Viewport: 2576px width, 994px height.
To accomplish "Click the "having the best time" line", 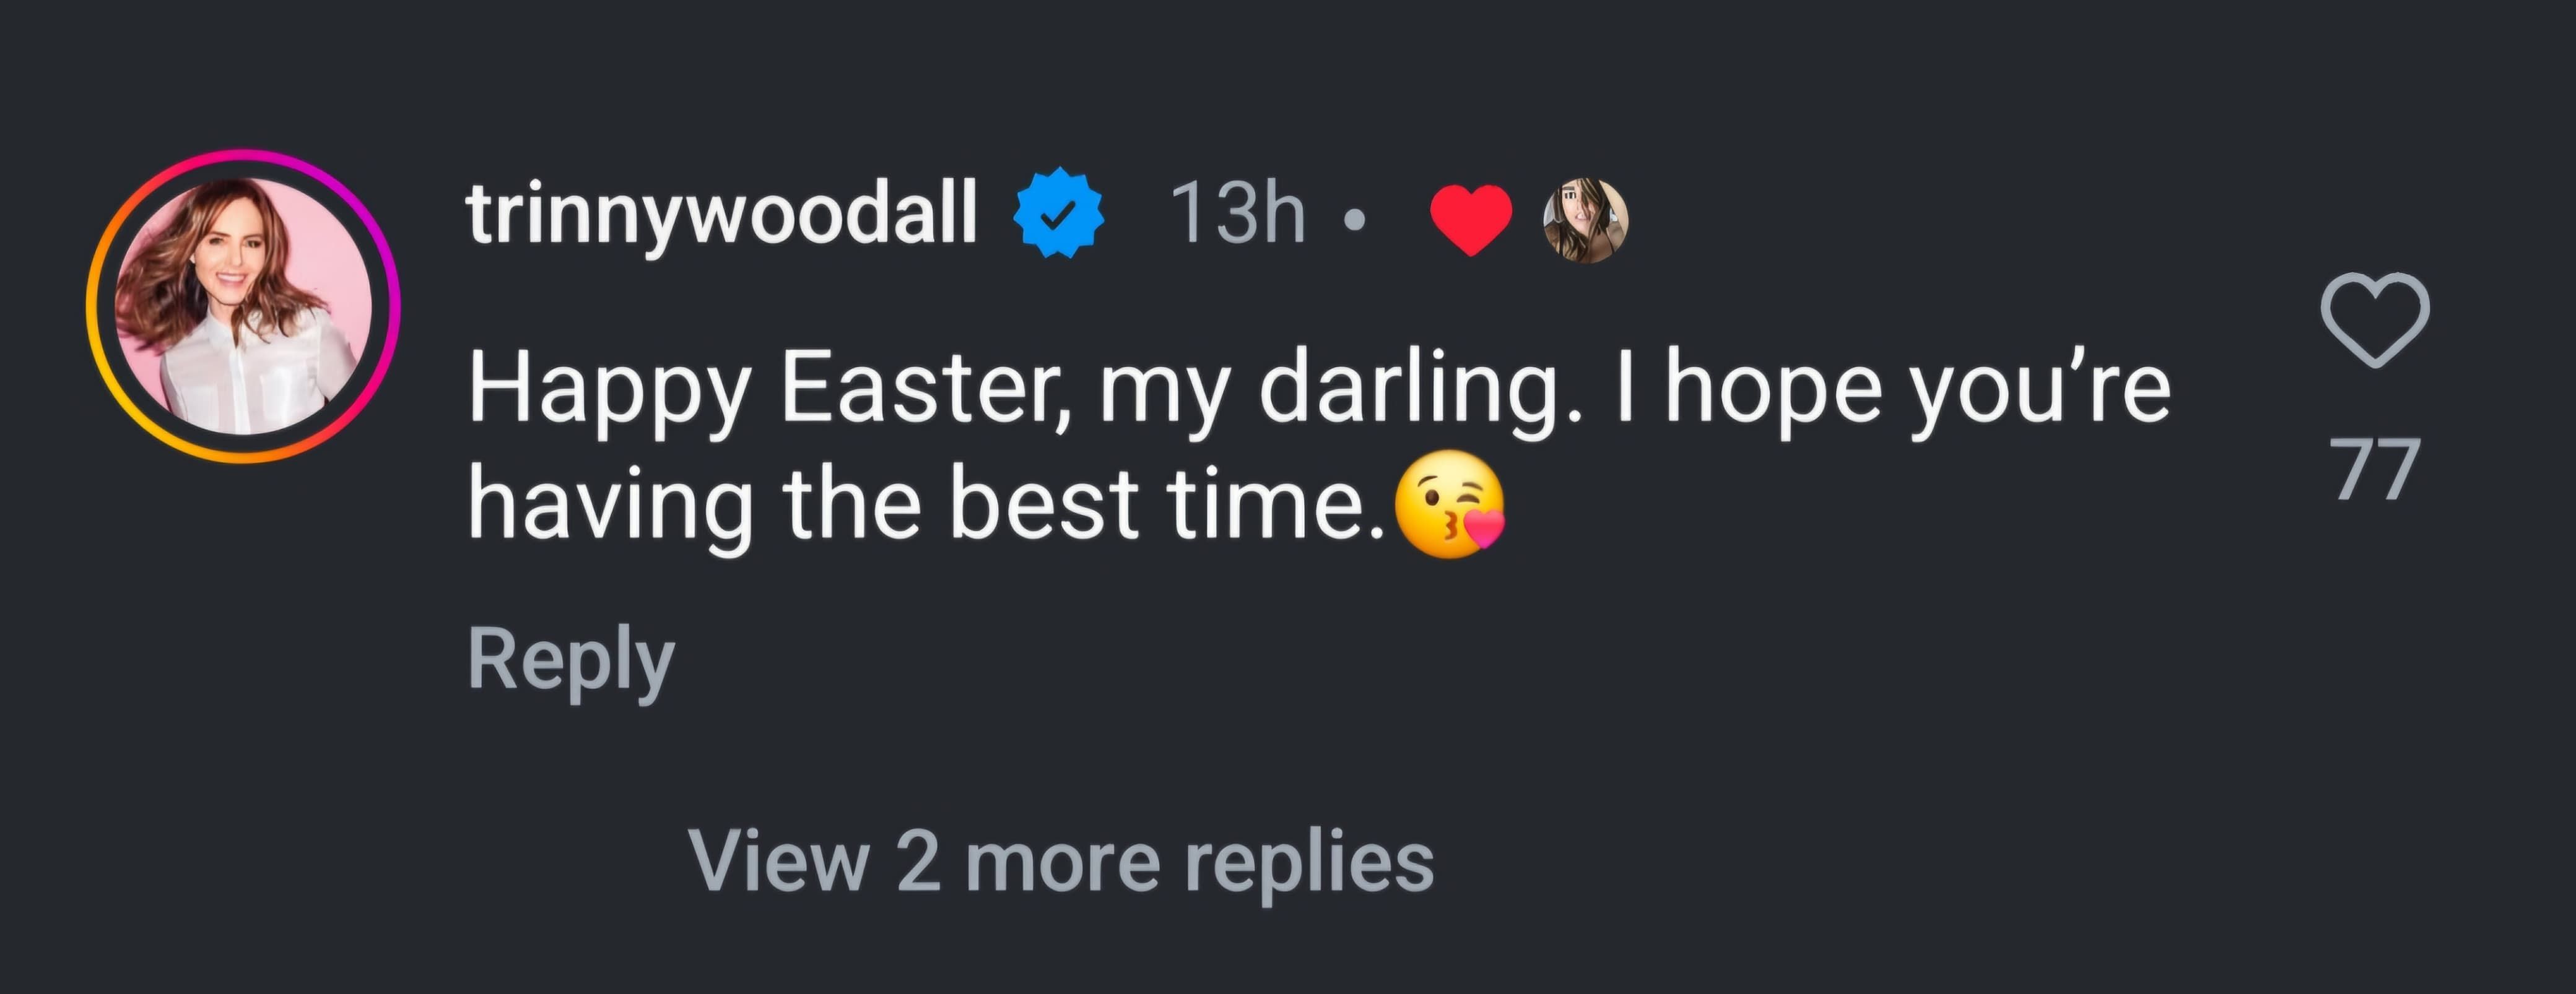I will coord(925,503).
